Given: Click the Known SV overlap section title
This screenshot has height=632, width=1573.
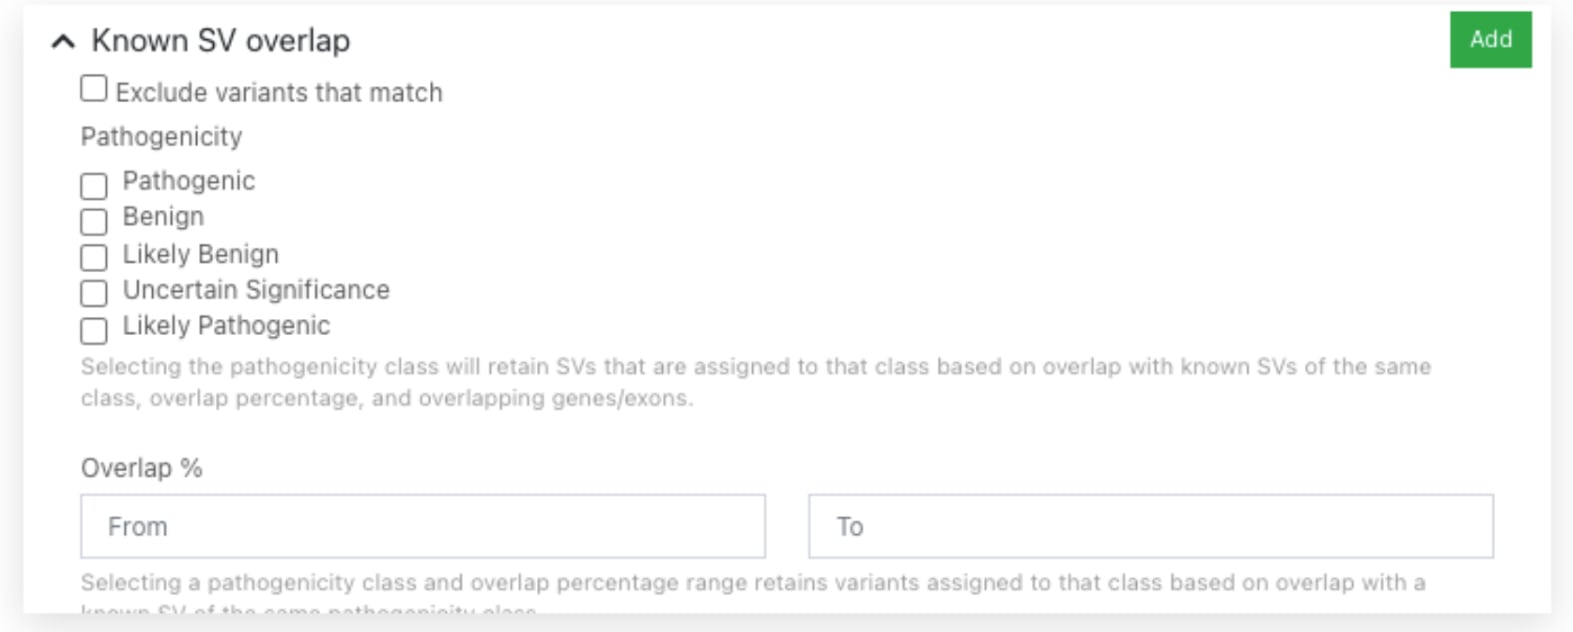Looking at the screenshot, I should coord(220,41).
